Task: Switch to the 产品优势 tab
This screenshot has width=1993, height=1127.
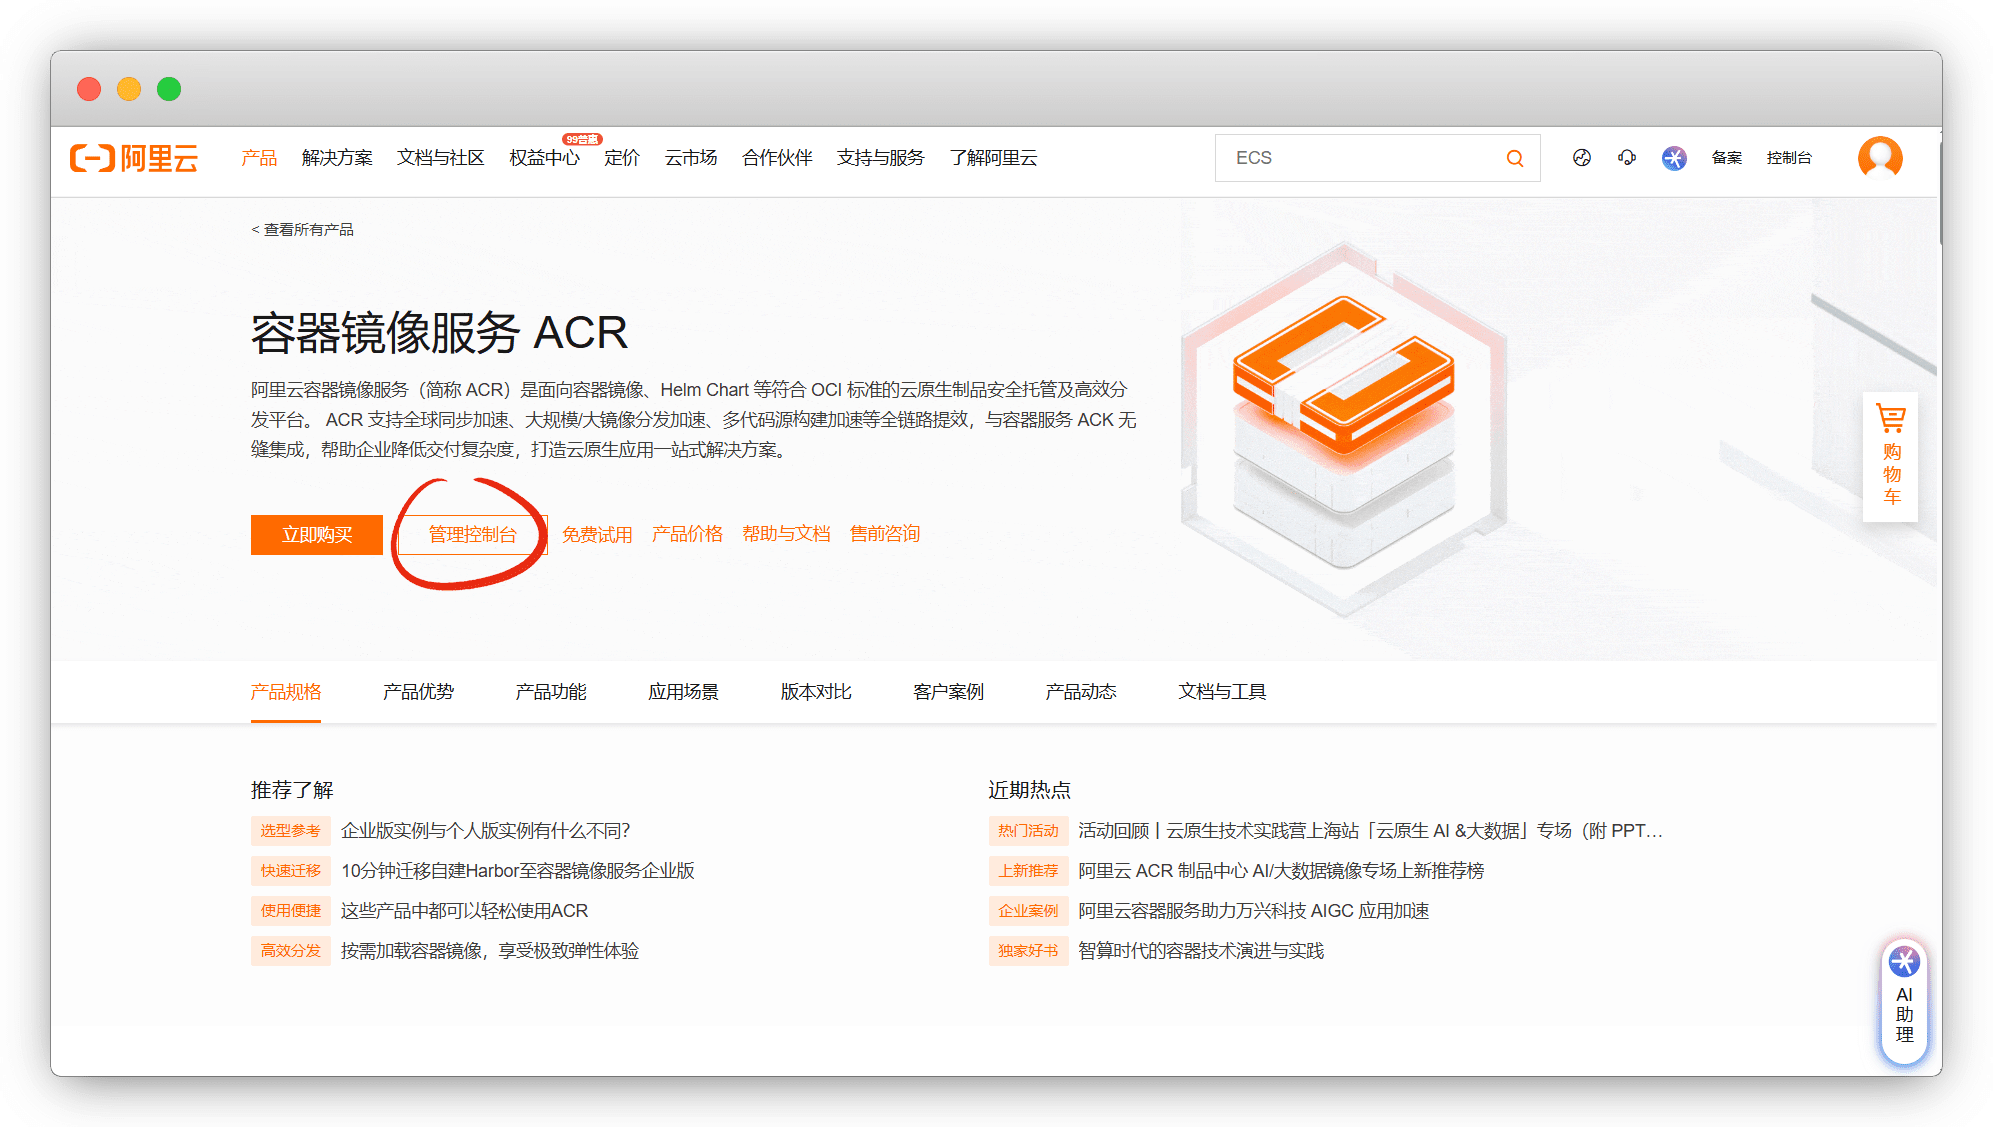Action: tap(418, 692)
